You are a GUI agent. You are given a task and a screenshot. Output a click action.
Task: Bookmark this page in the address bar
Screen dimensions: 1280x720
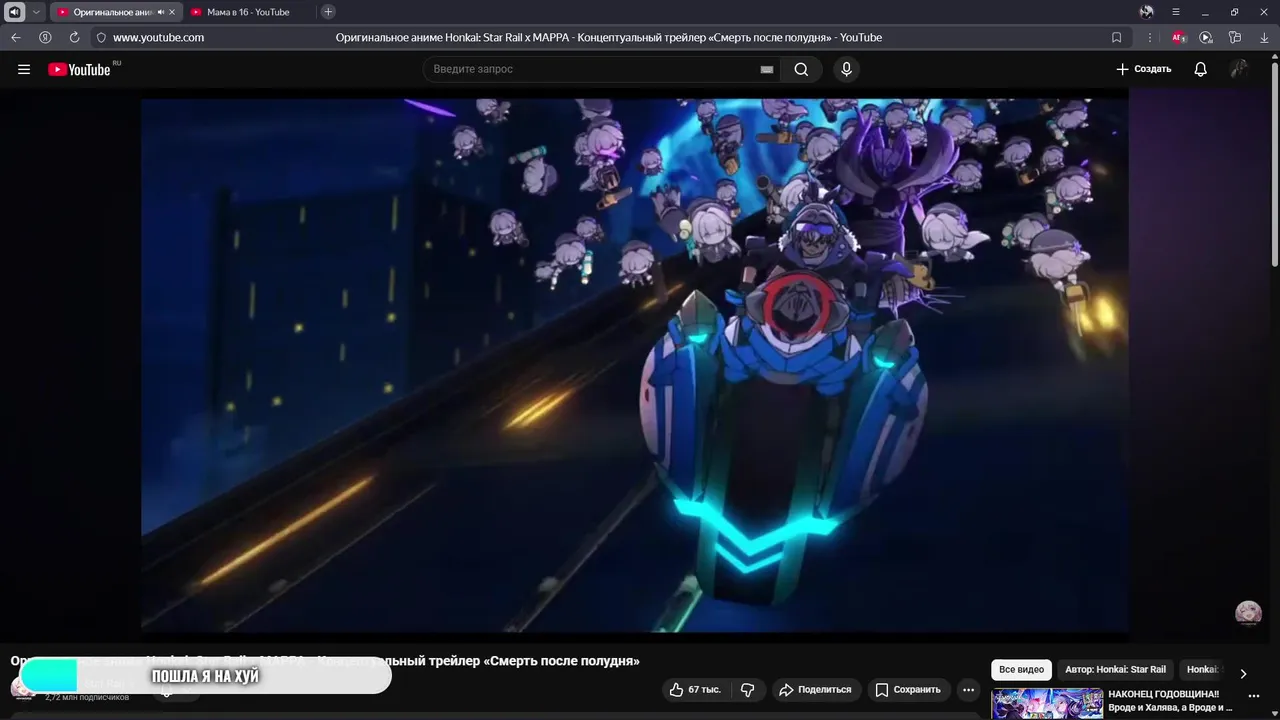point(1116,37)
